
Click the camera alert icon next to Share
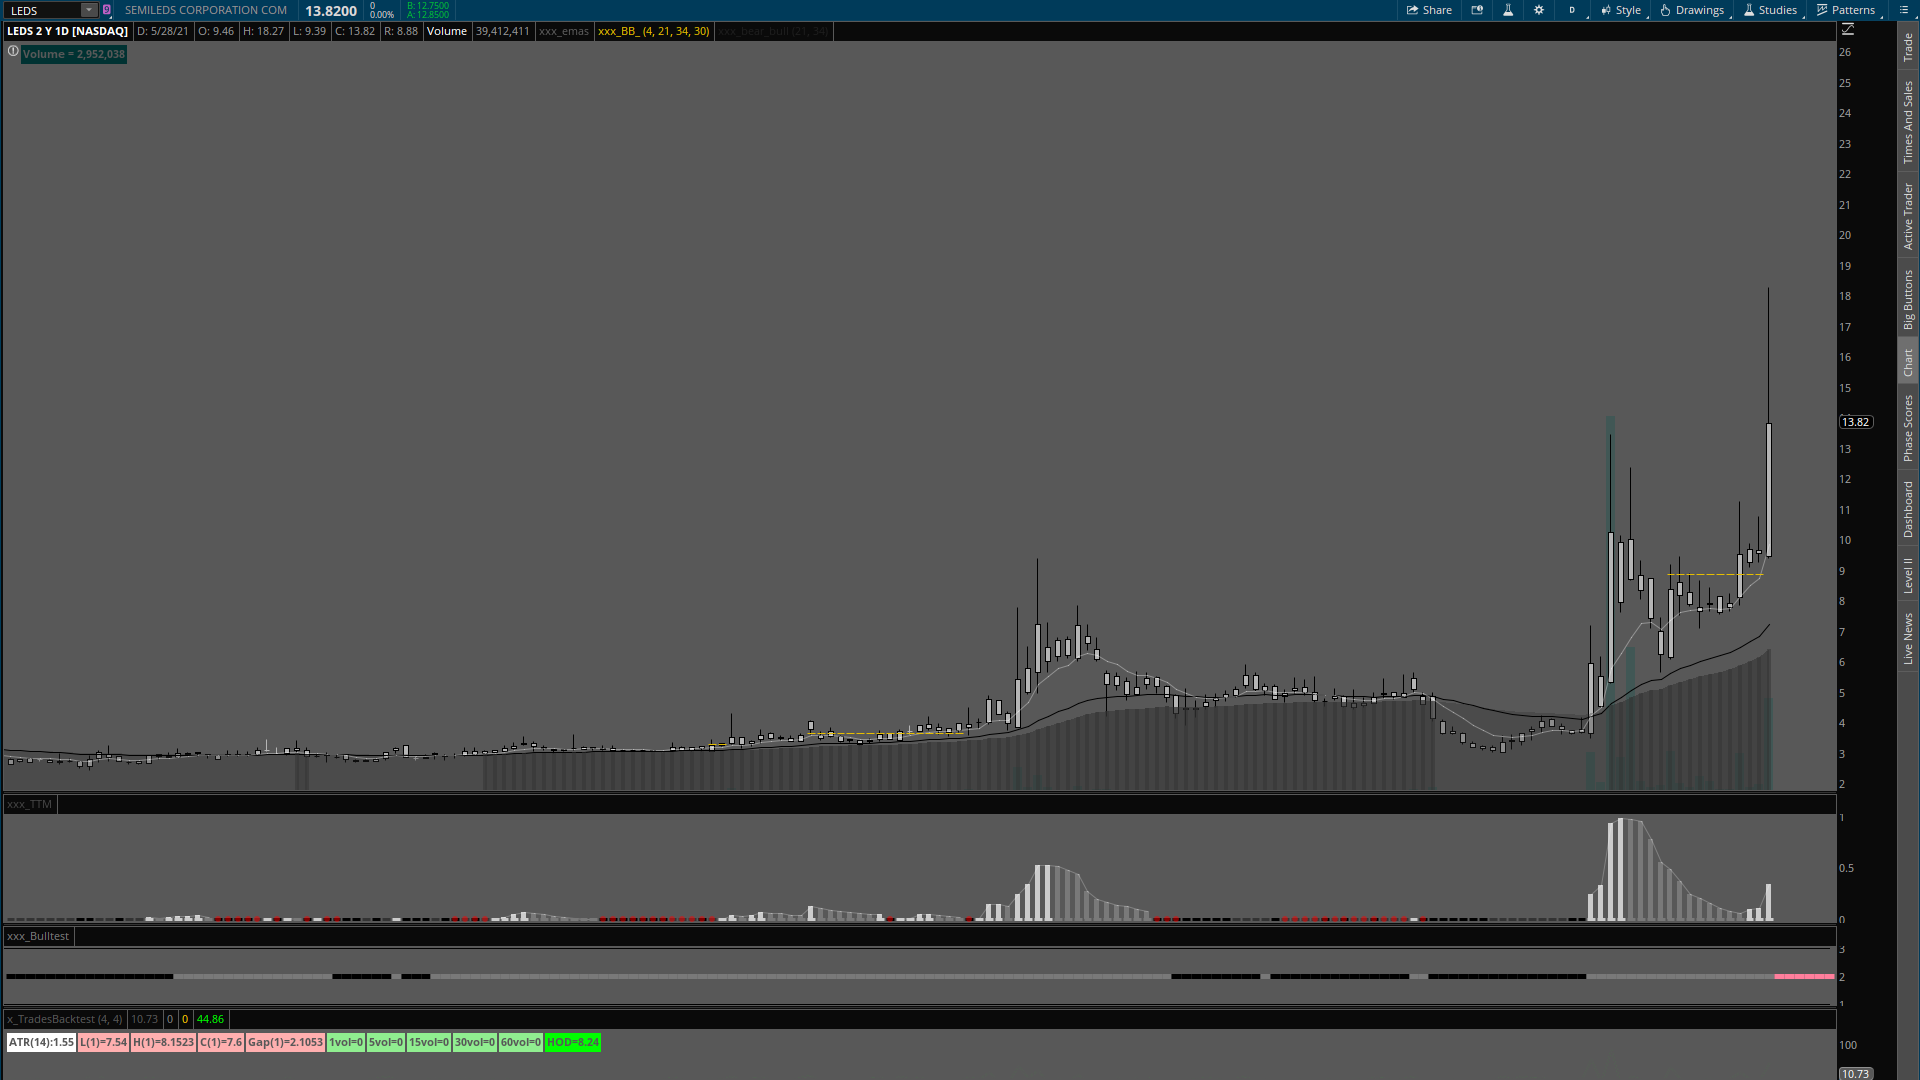coord(1477,10)
